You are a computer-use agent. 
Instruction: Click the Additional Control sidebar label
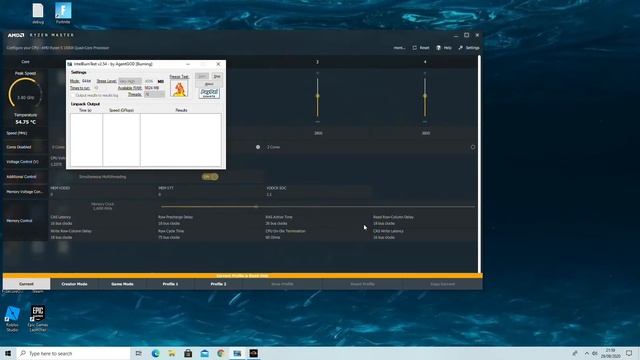(21, 177)
